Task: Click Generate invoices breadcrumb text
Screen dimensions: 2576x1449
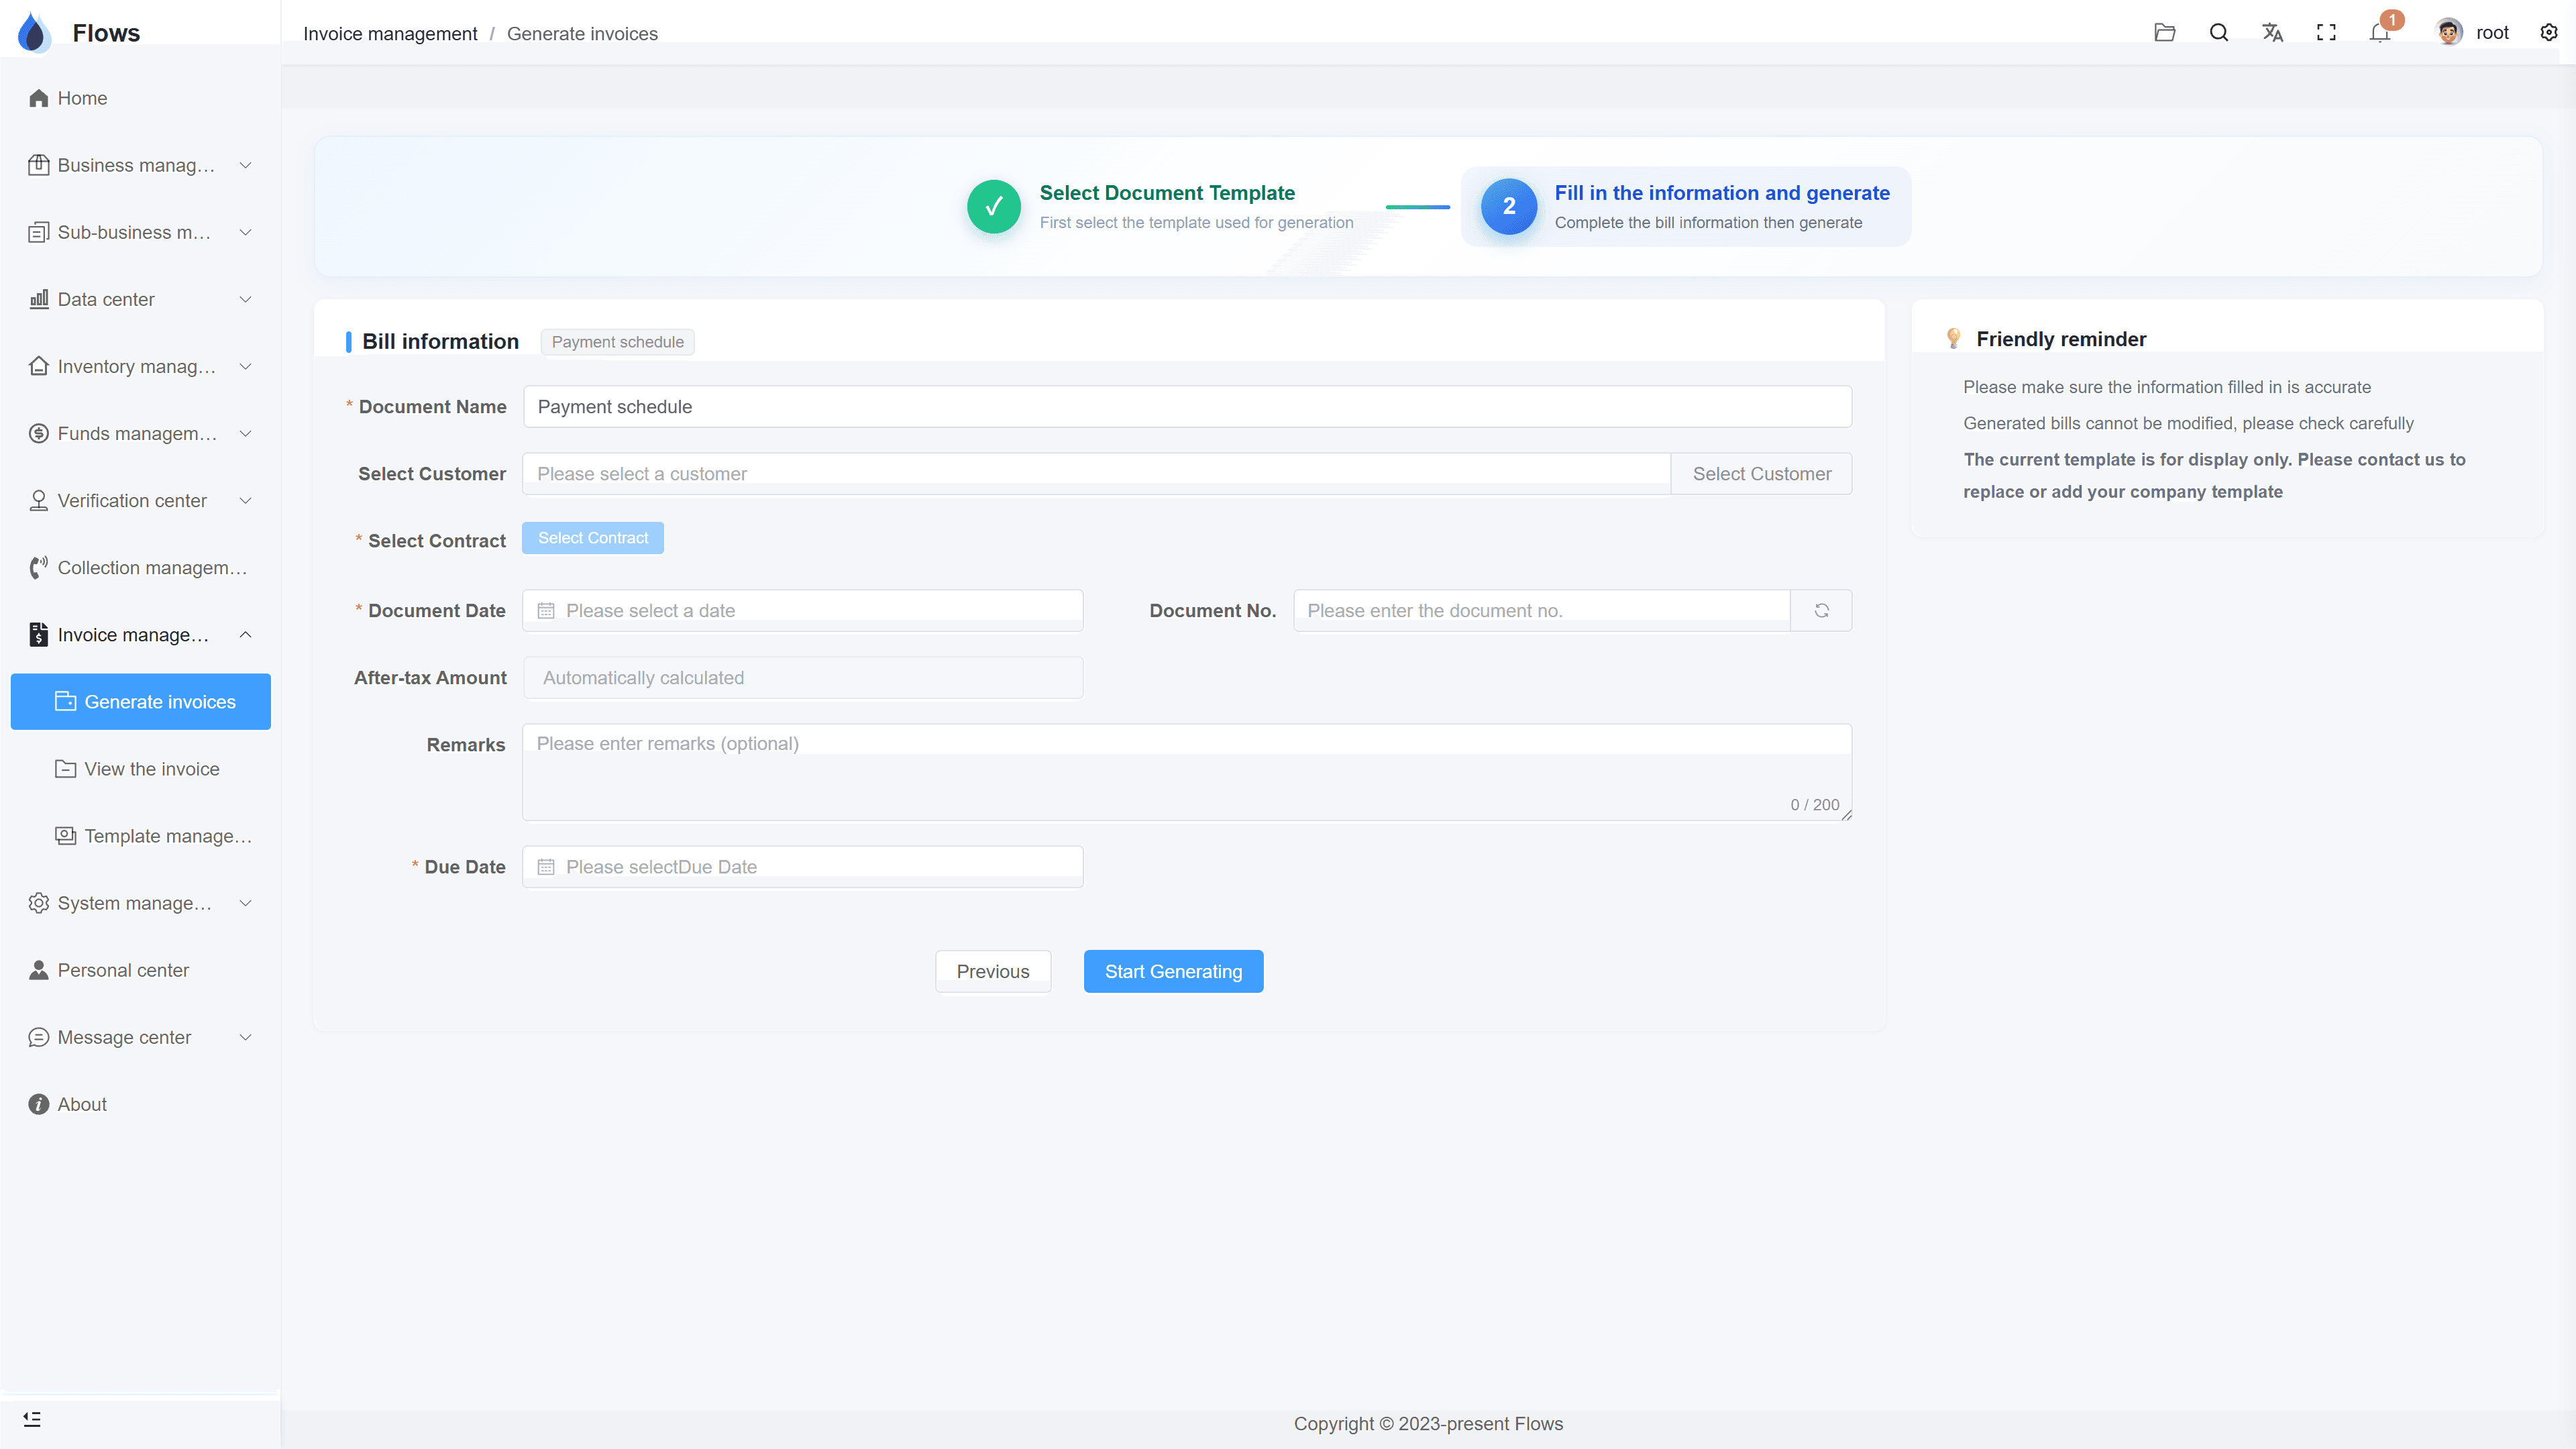Action: pos(582,33)
